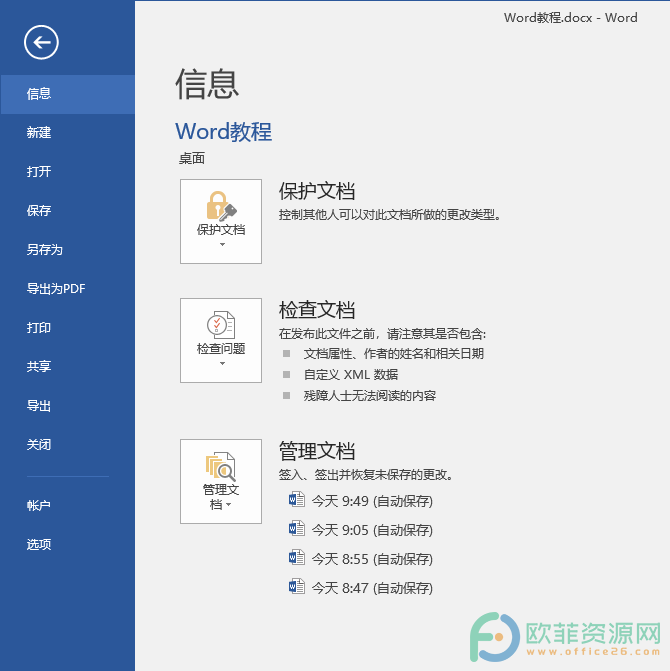Click the 文档属性、作者的姓名和相关日期 line
This screenshot has height=671, width=670.
click(394, 354)
